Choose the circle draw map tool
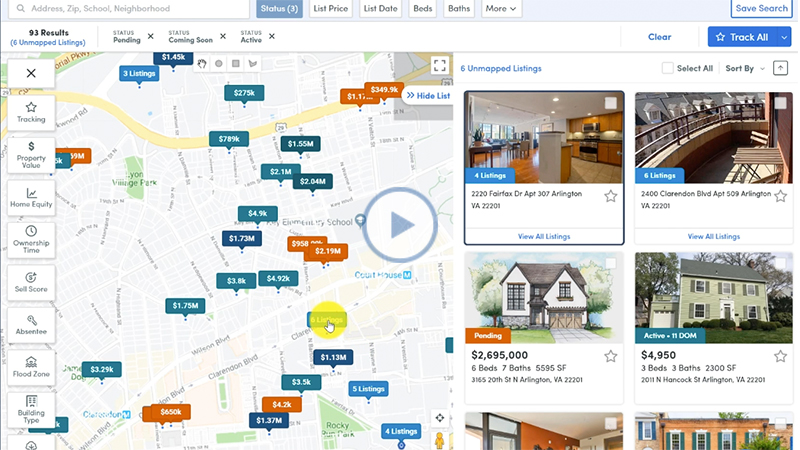Viewport: 800px width, 450px height. pos(219,64)
